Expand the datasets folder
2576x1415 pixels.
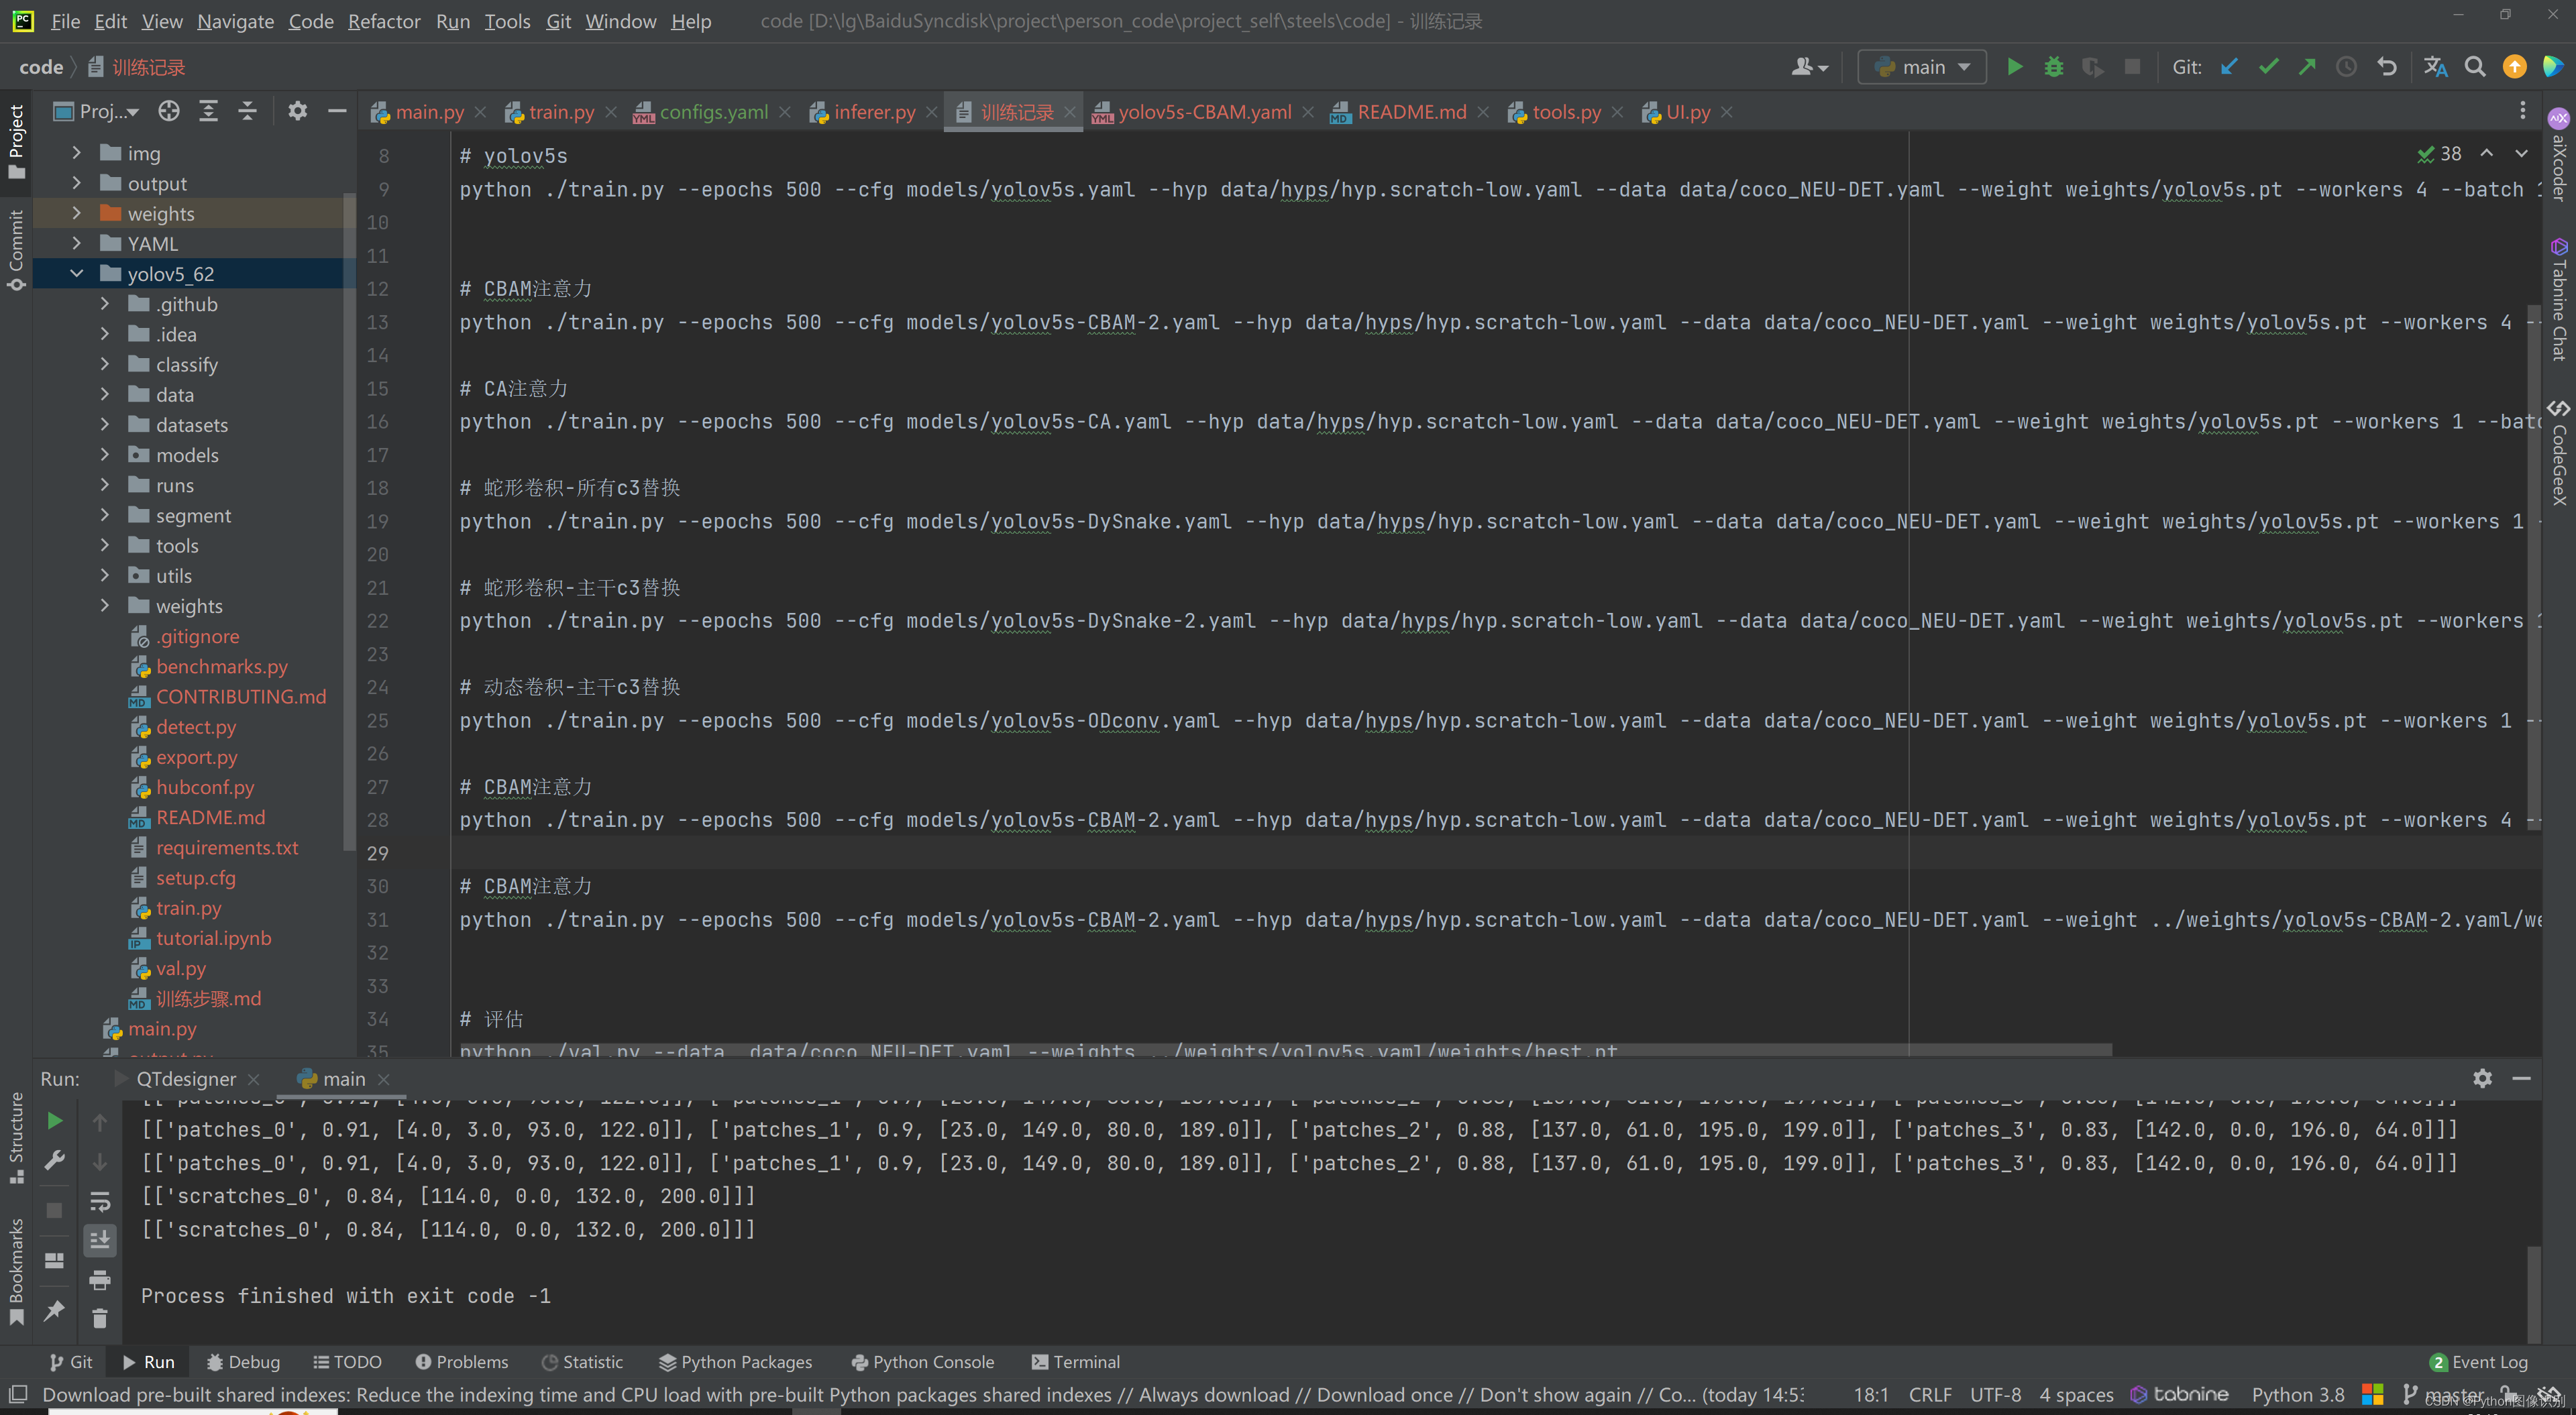(105, 425)
